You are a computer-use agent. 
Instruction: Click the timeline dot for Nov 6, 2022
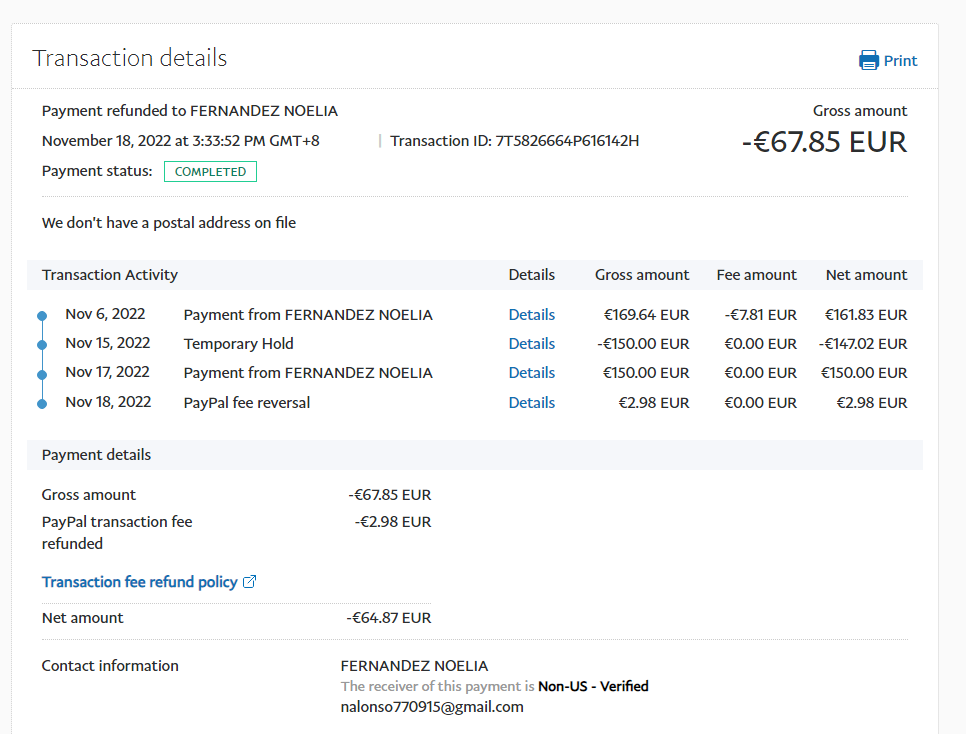pyautogui.click(x=41, y=316)
